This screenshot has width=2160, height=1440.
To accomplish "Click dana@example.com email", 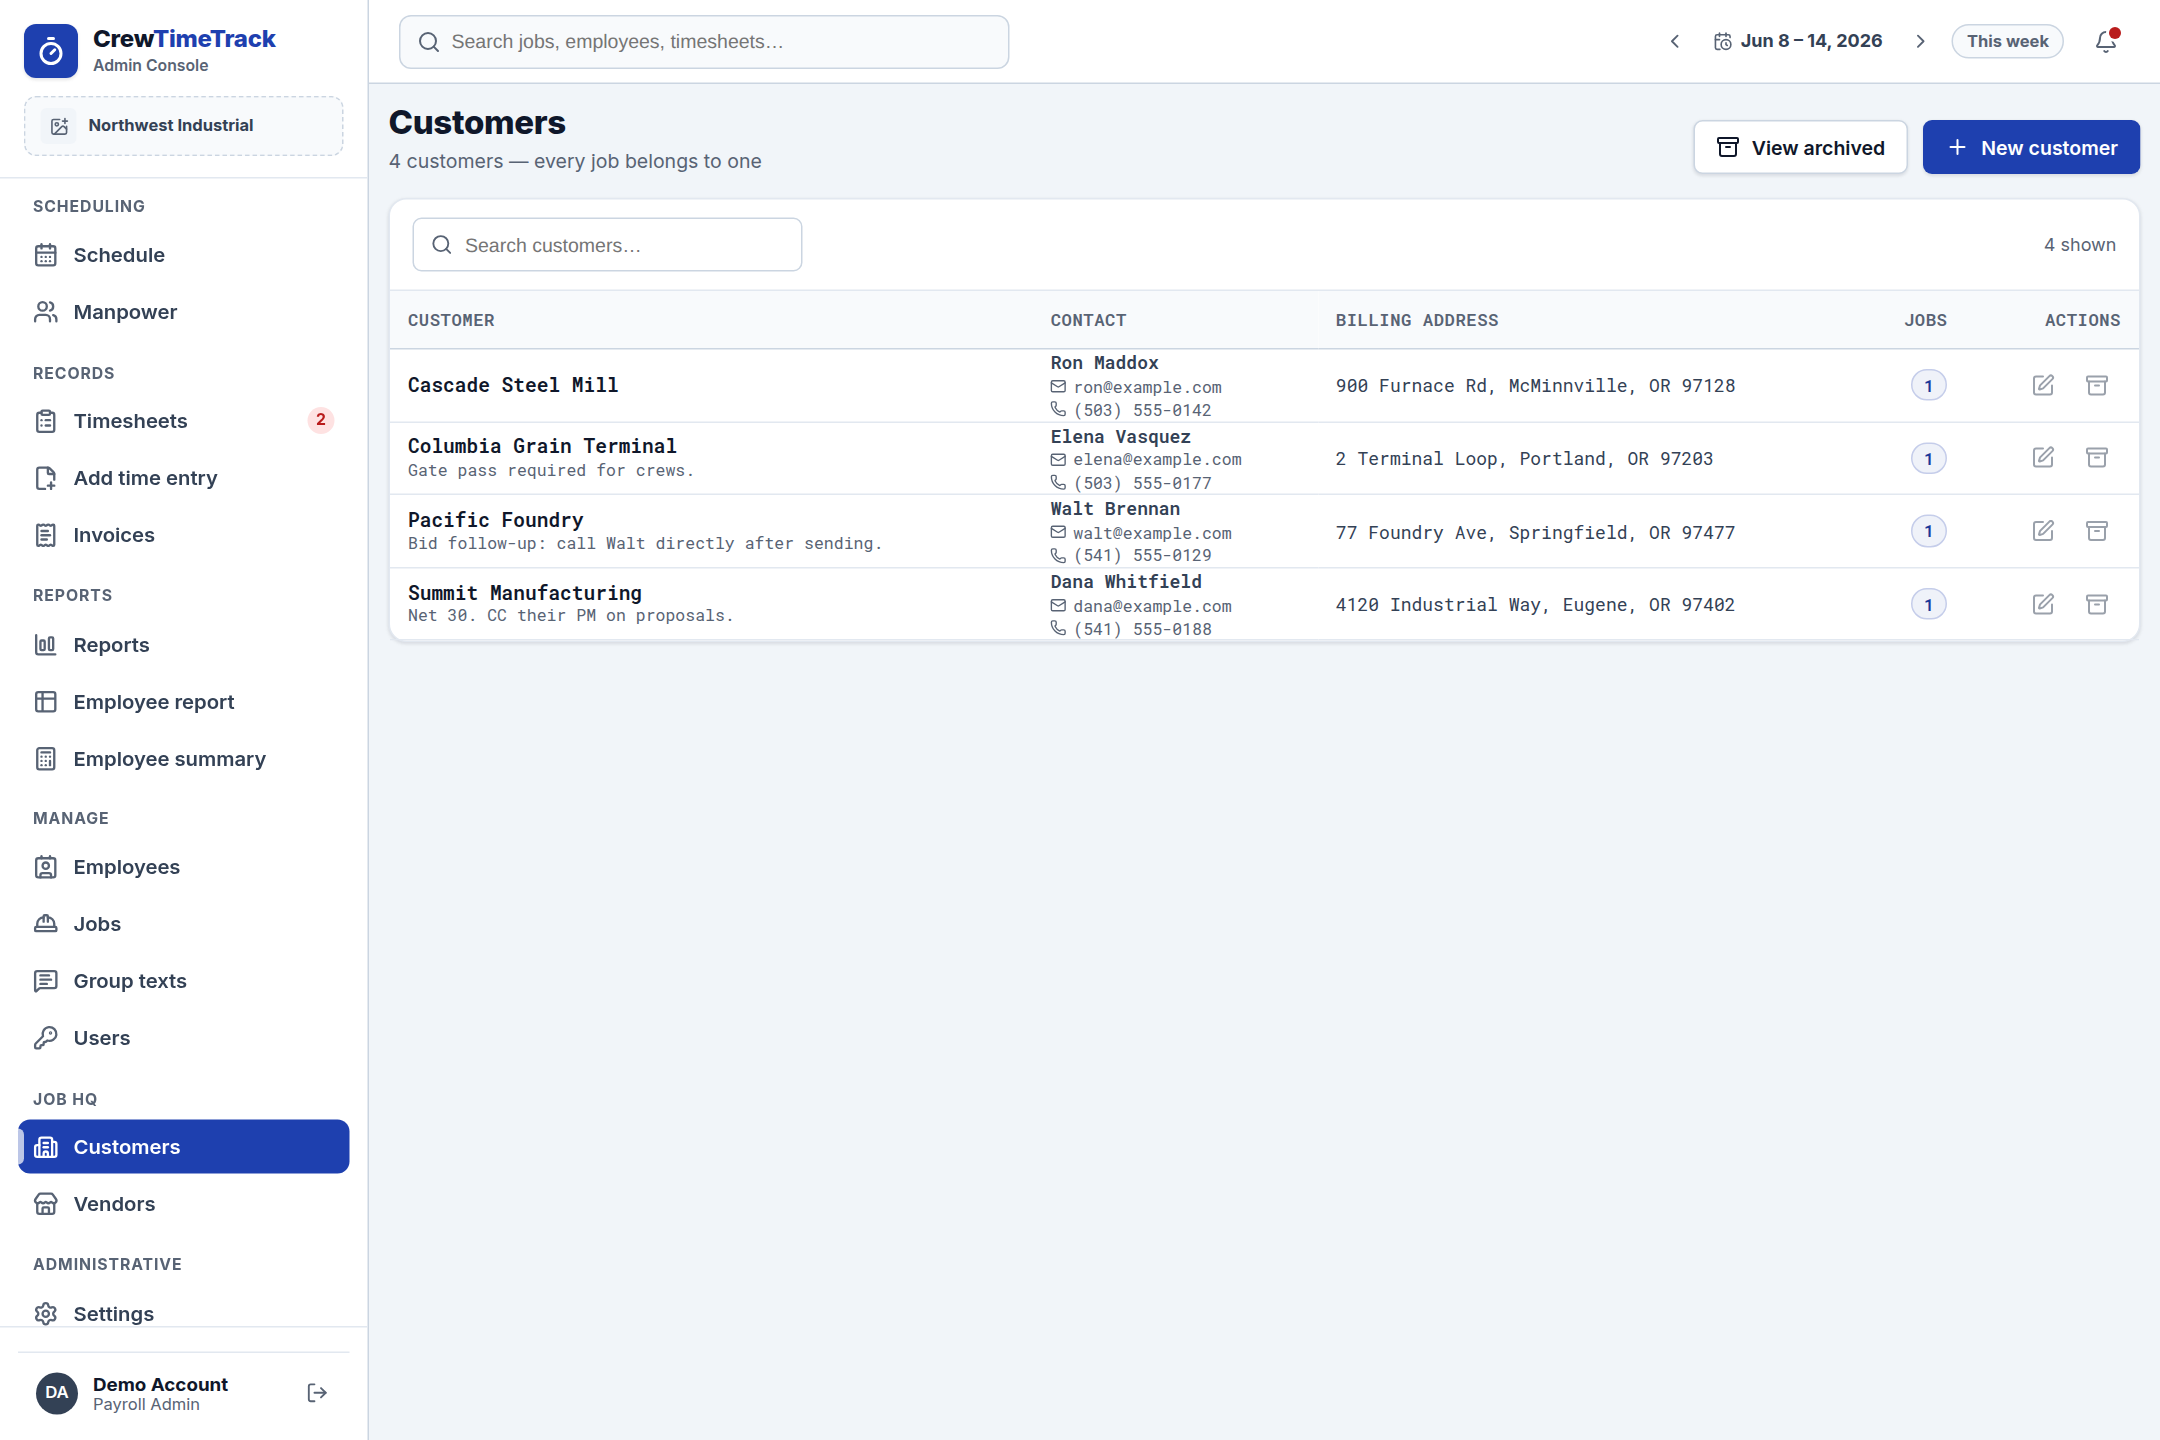I will pyautogui.click(x=1152, y=606).
